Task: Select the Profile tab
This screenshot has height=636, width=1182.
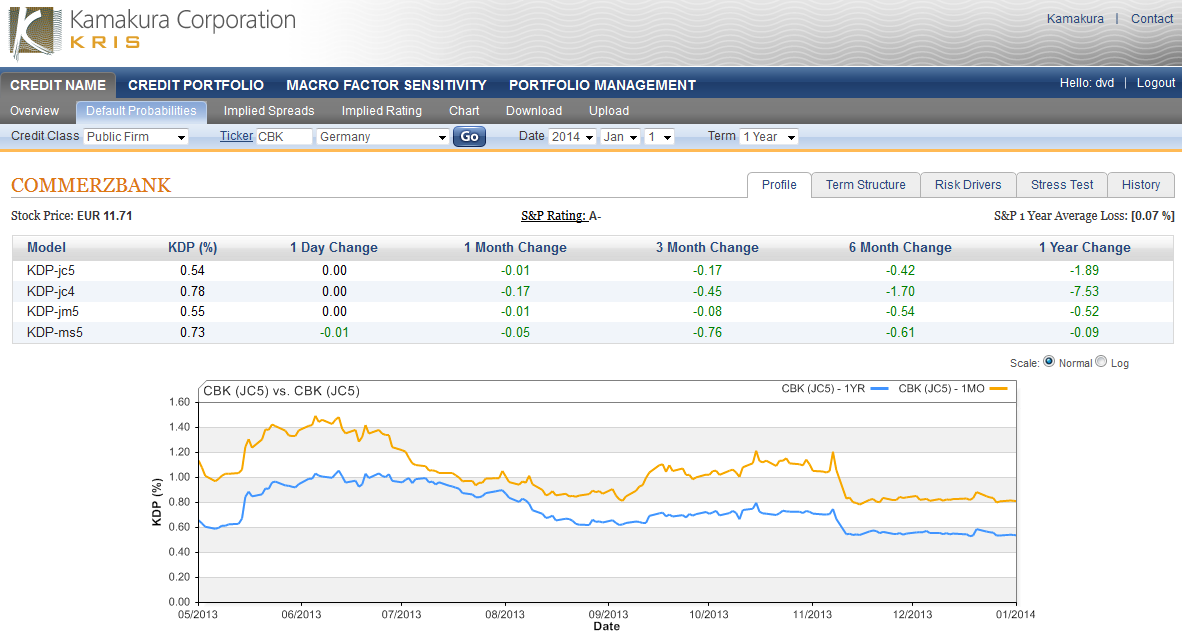Action: click(779, 185)
